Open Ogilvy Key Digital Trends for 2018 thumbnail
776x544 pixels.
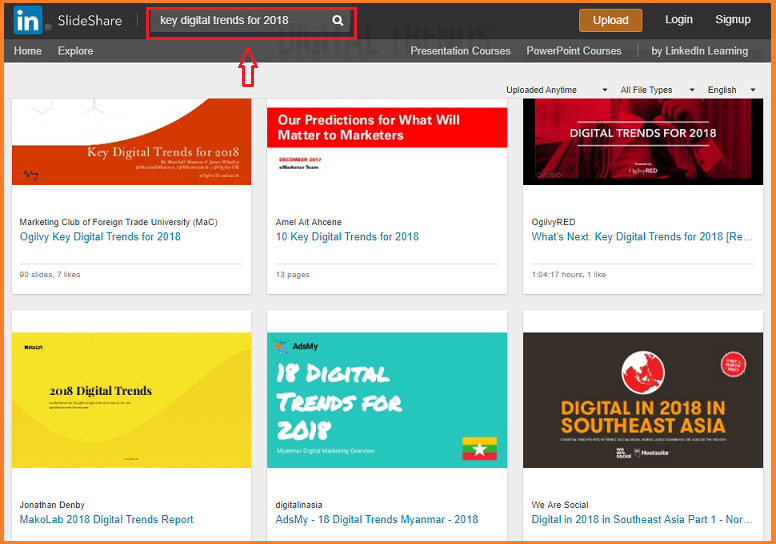(132, 142)
